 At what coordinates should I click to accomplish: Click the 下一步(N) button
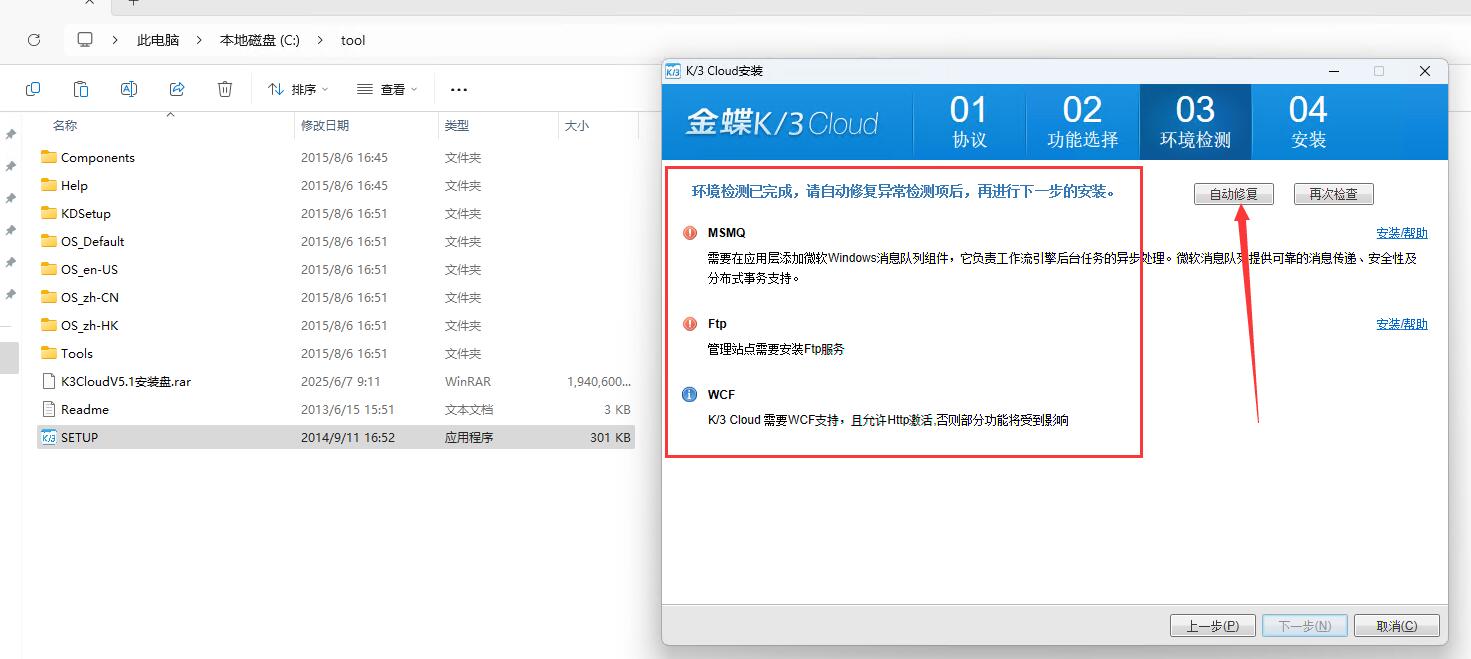(x=1305, y=626)
